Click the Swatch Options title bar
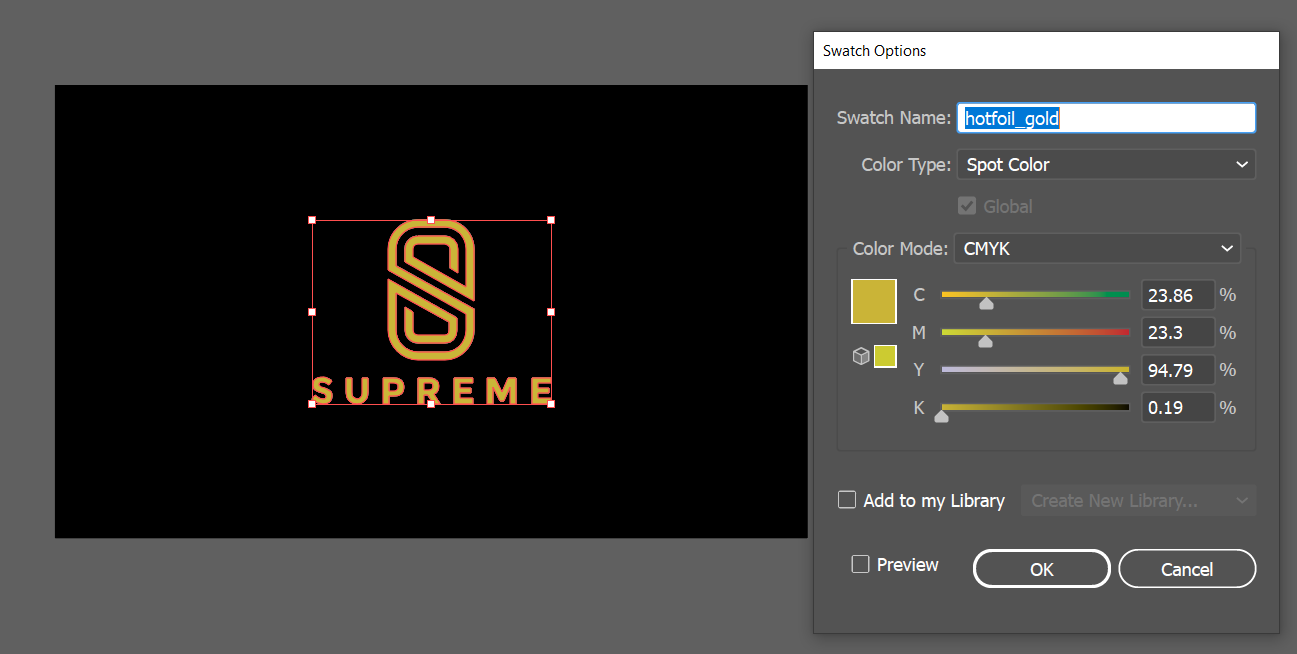The width and height of the screenshot is (1297, 654). [x=1046, y=50]
